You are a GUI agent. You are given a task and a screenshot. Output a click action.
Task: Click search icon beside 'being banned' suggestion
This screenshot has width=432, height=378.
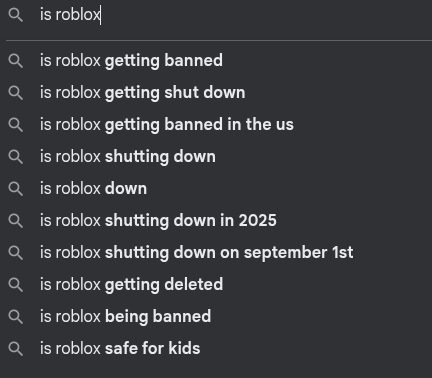(x=16, y=317)
